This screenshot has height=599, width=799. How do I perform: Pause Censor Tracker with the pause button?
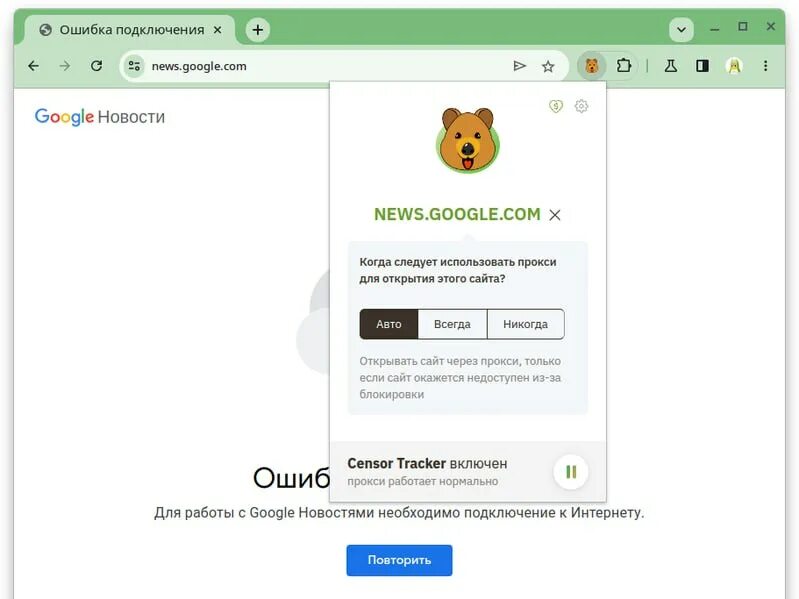571,472
